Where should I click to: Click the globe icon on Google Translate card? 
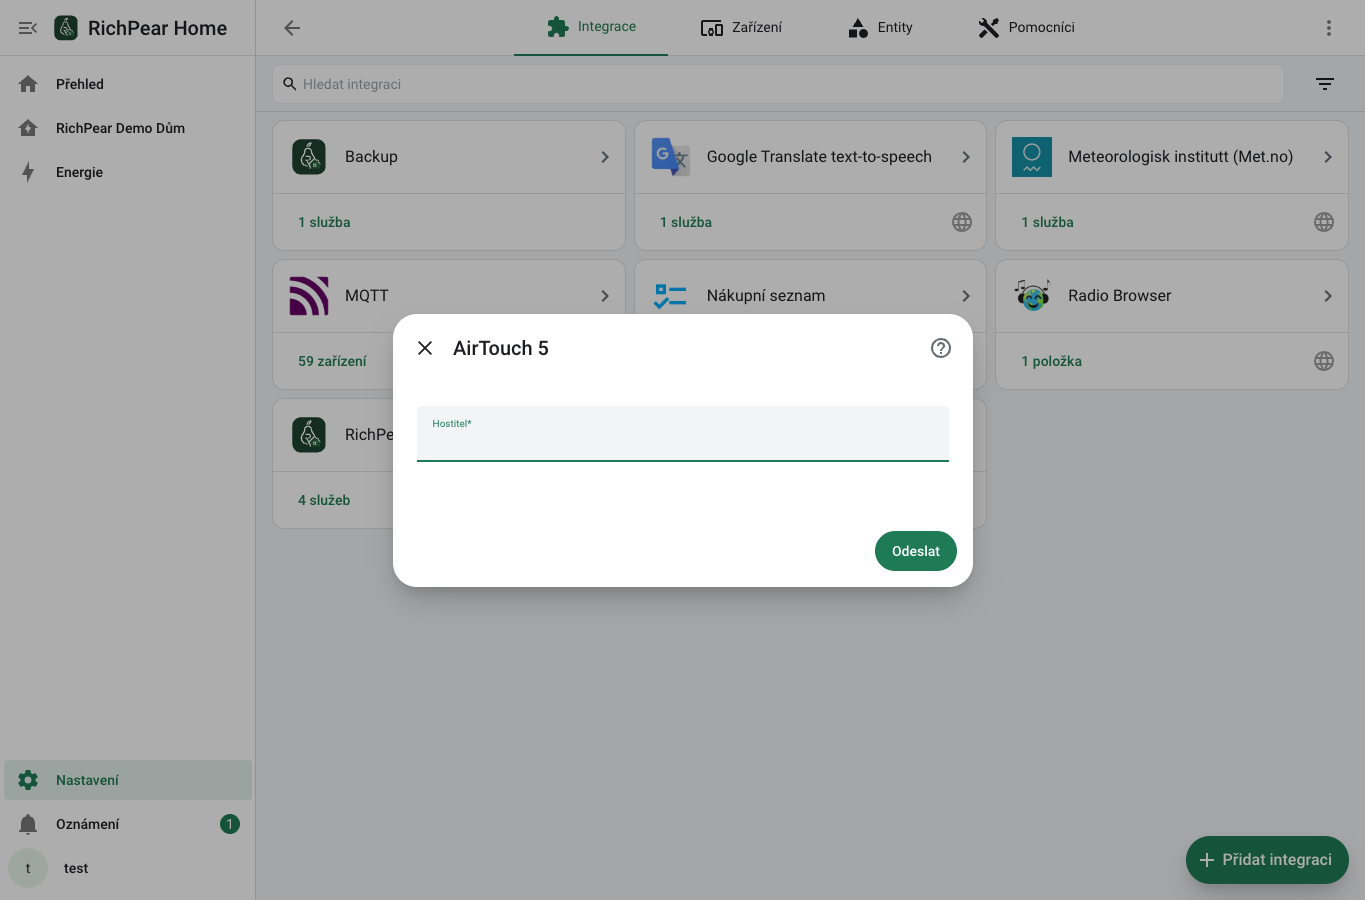[x=962, y=222]
